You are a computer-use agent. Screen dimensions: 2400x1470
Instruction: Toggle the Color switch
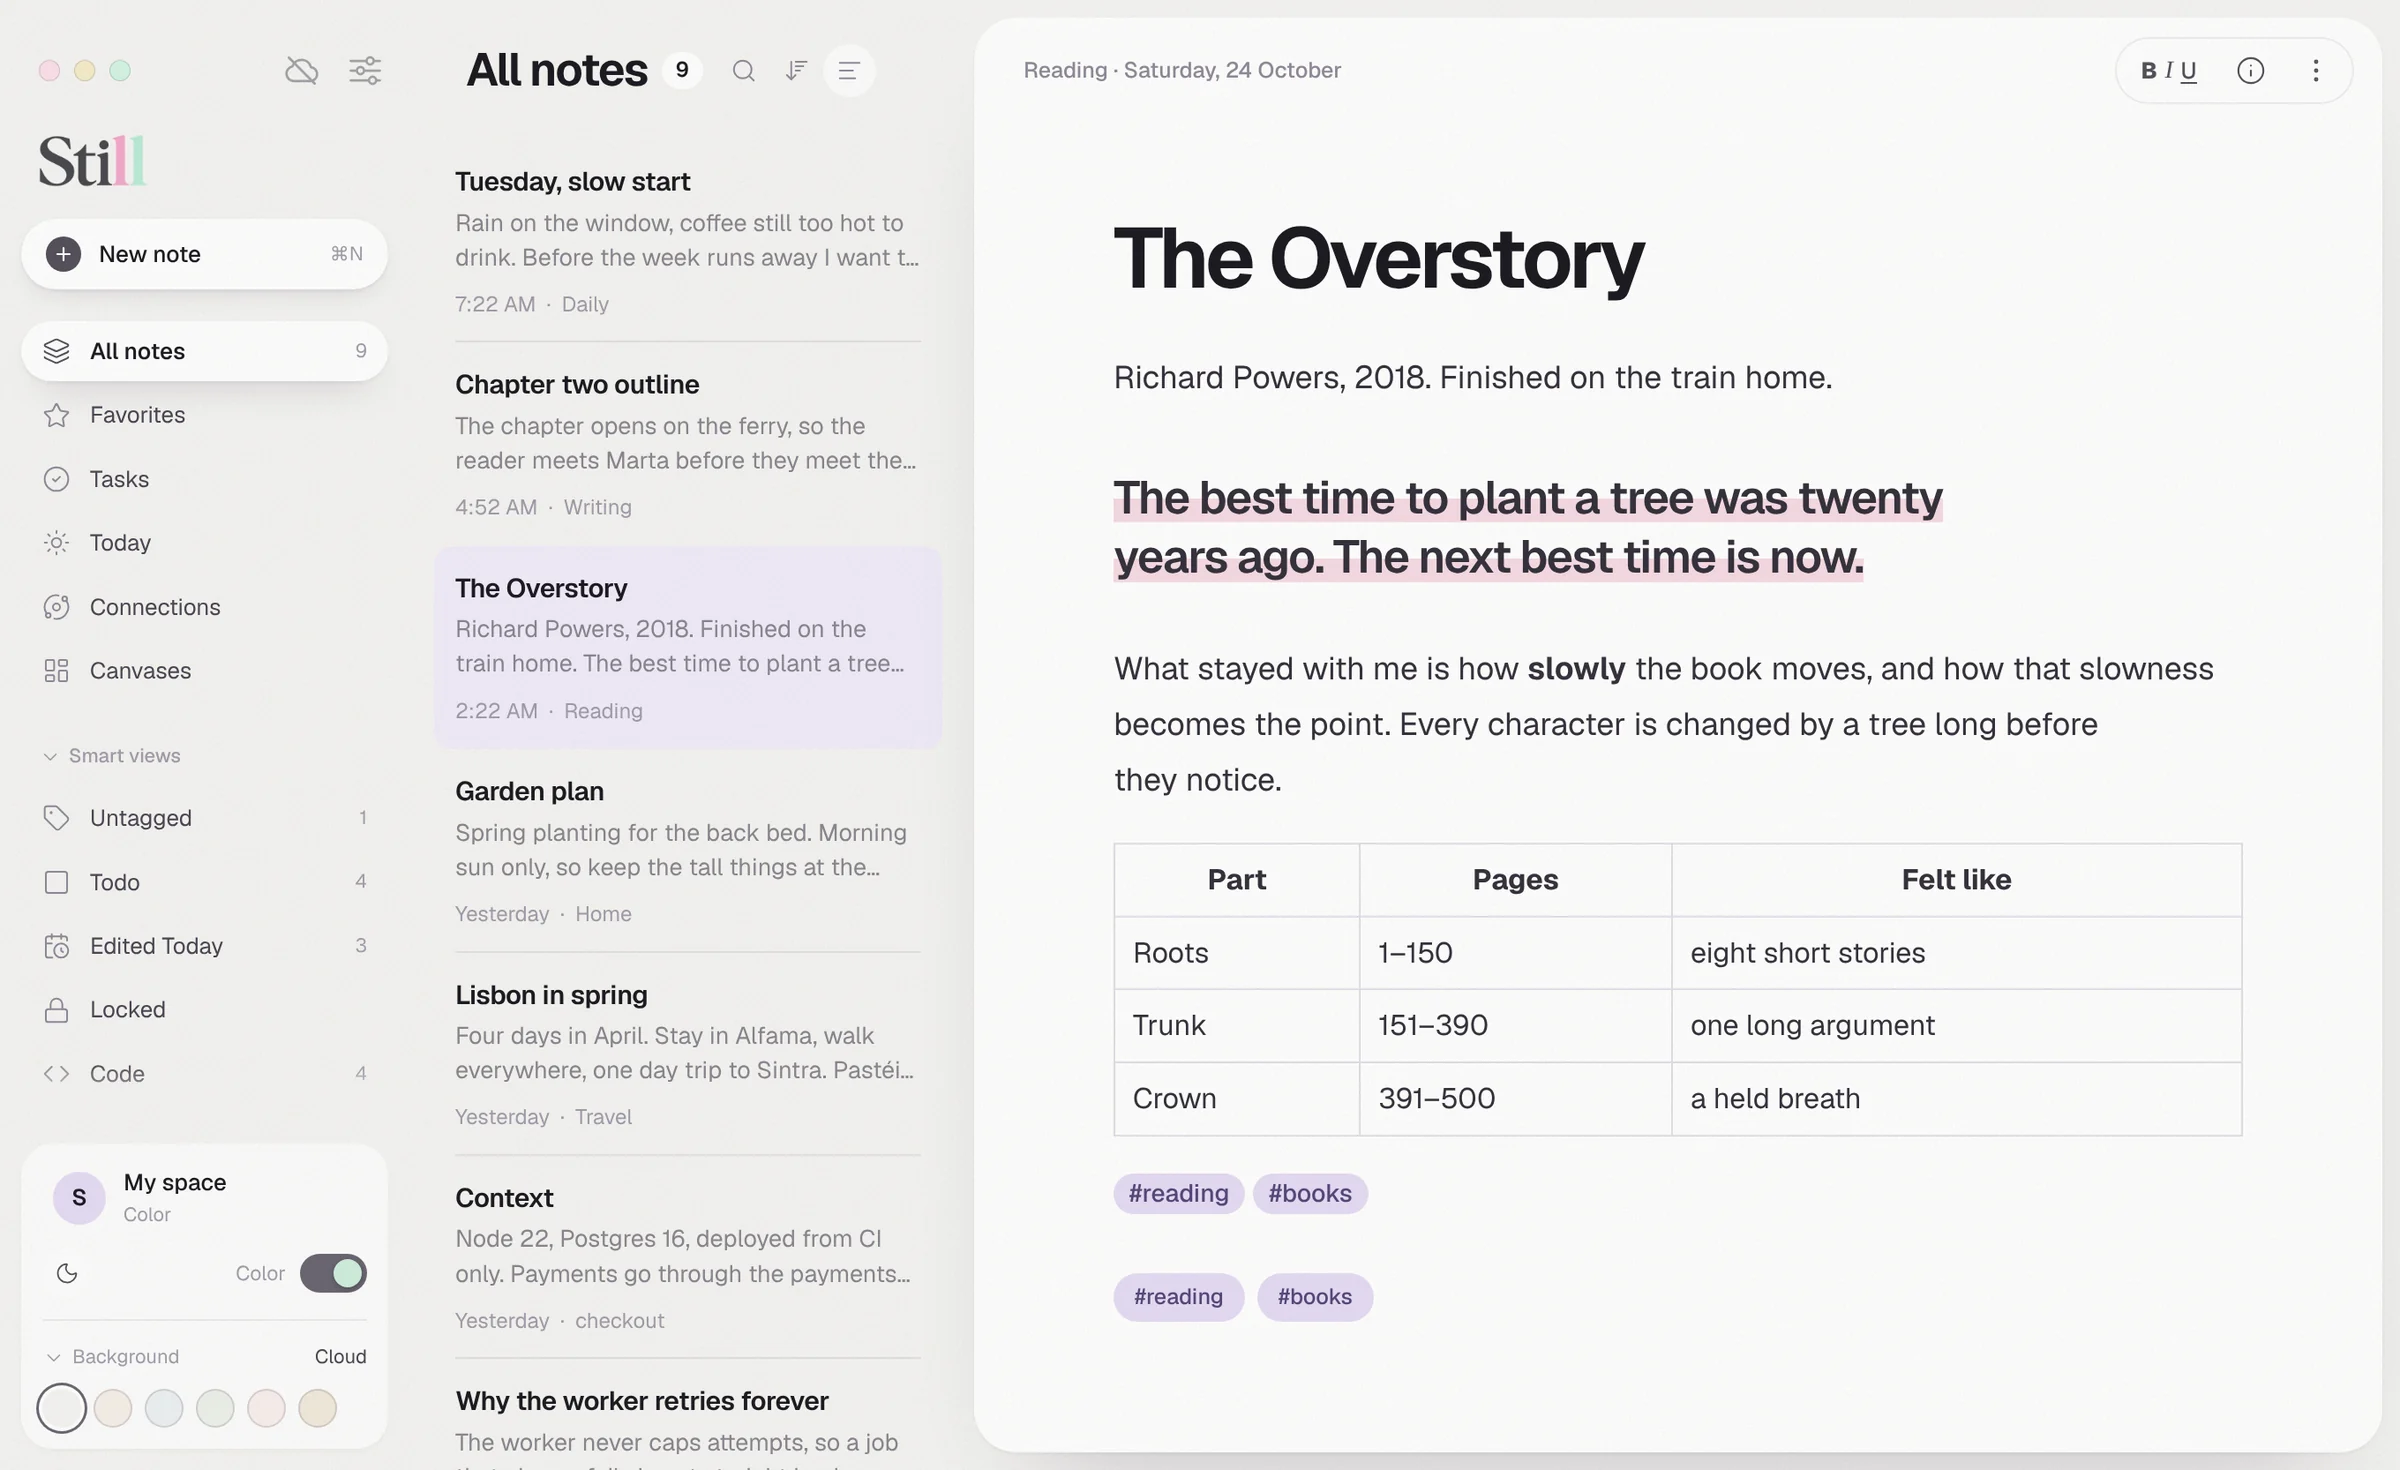pos(333,1273)
